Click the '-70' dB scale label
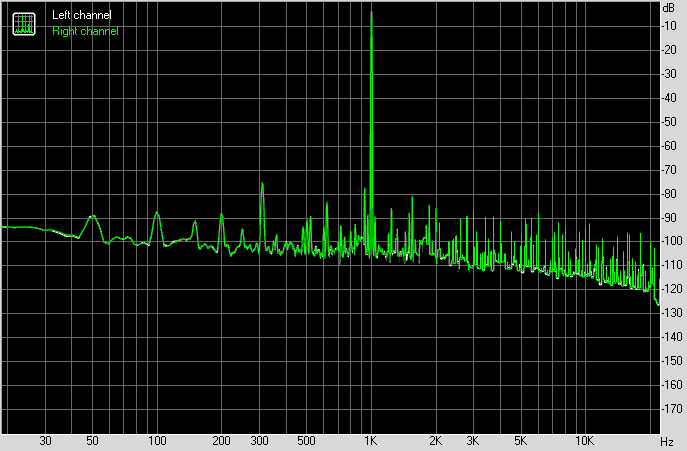 669,170
